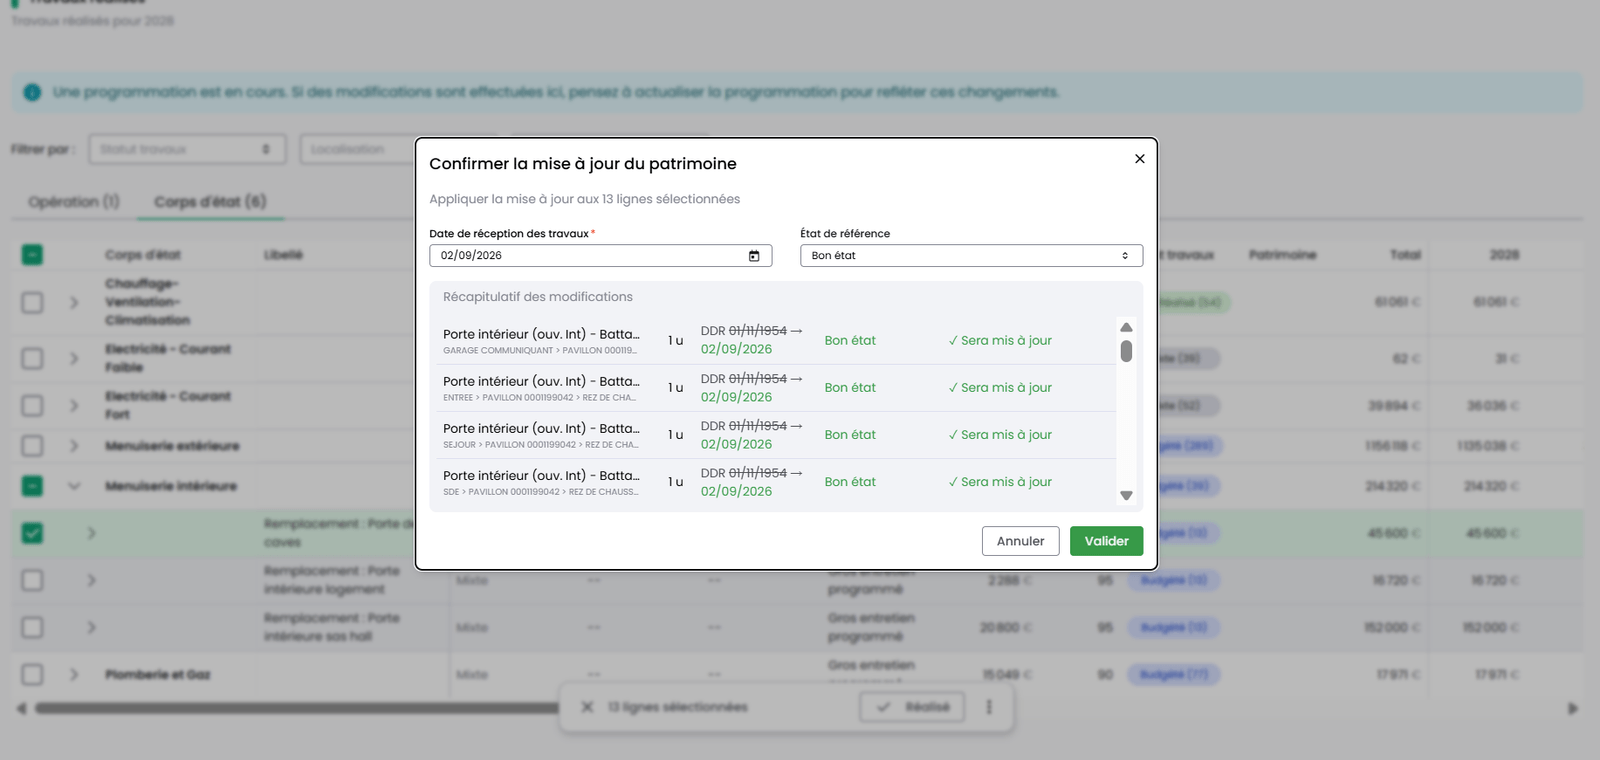Check the Electricité - Courant Faible checkbox
1600x760 pixels.
pos(32,358)
